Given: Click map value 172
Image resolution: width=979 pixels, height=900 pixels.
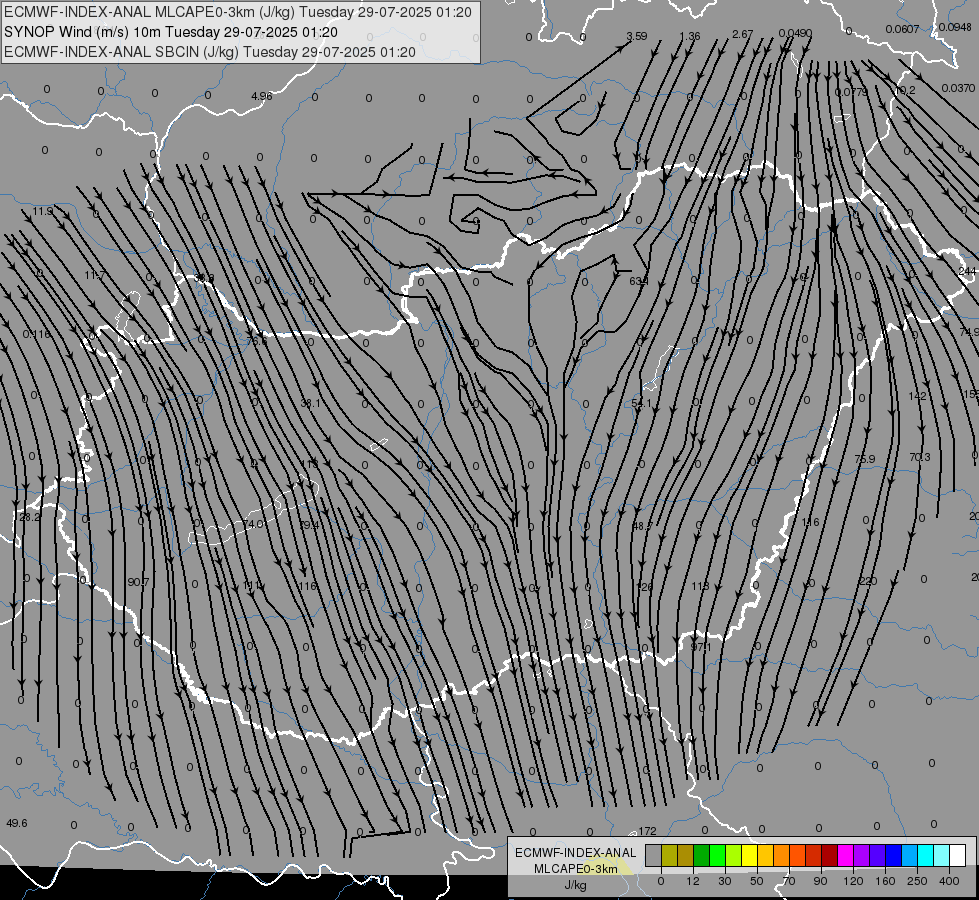Looking at the screenshot, I should 647,831.
